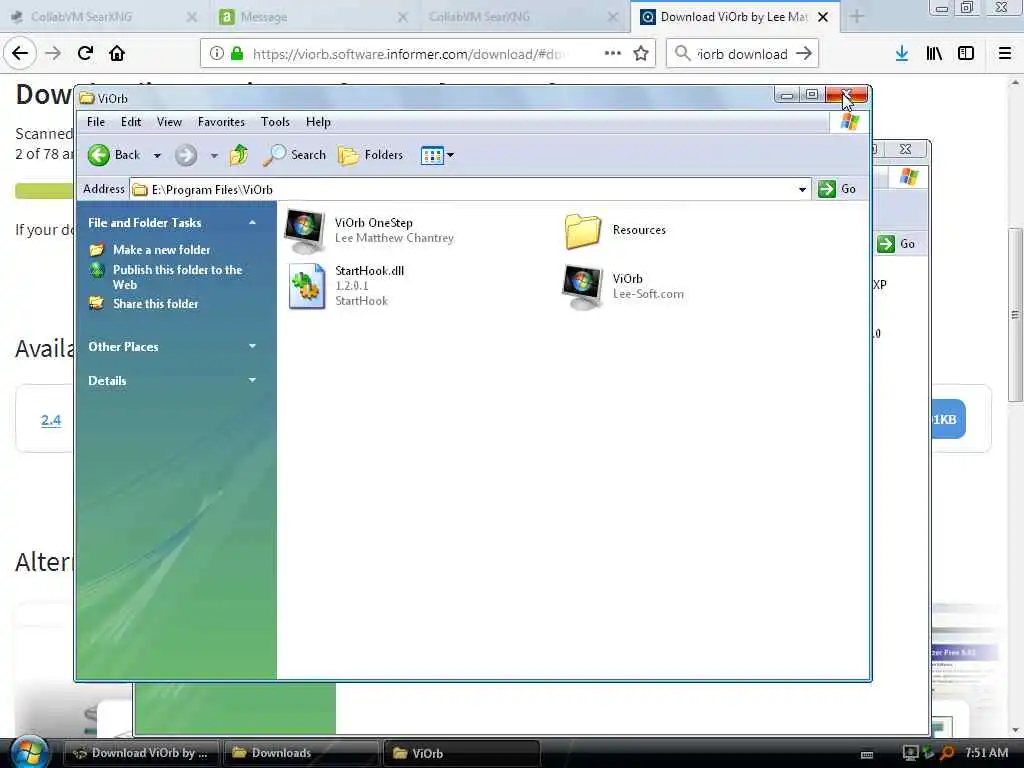Reload the Firefox page

(x=85, y=54)
